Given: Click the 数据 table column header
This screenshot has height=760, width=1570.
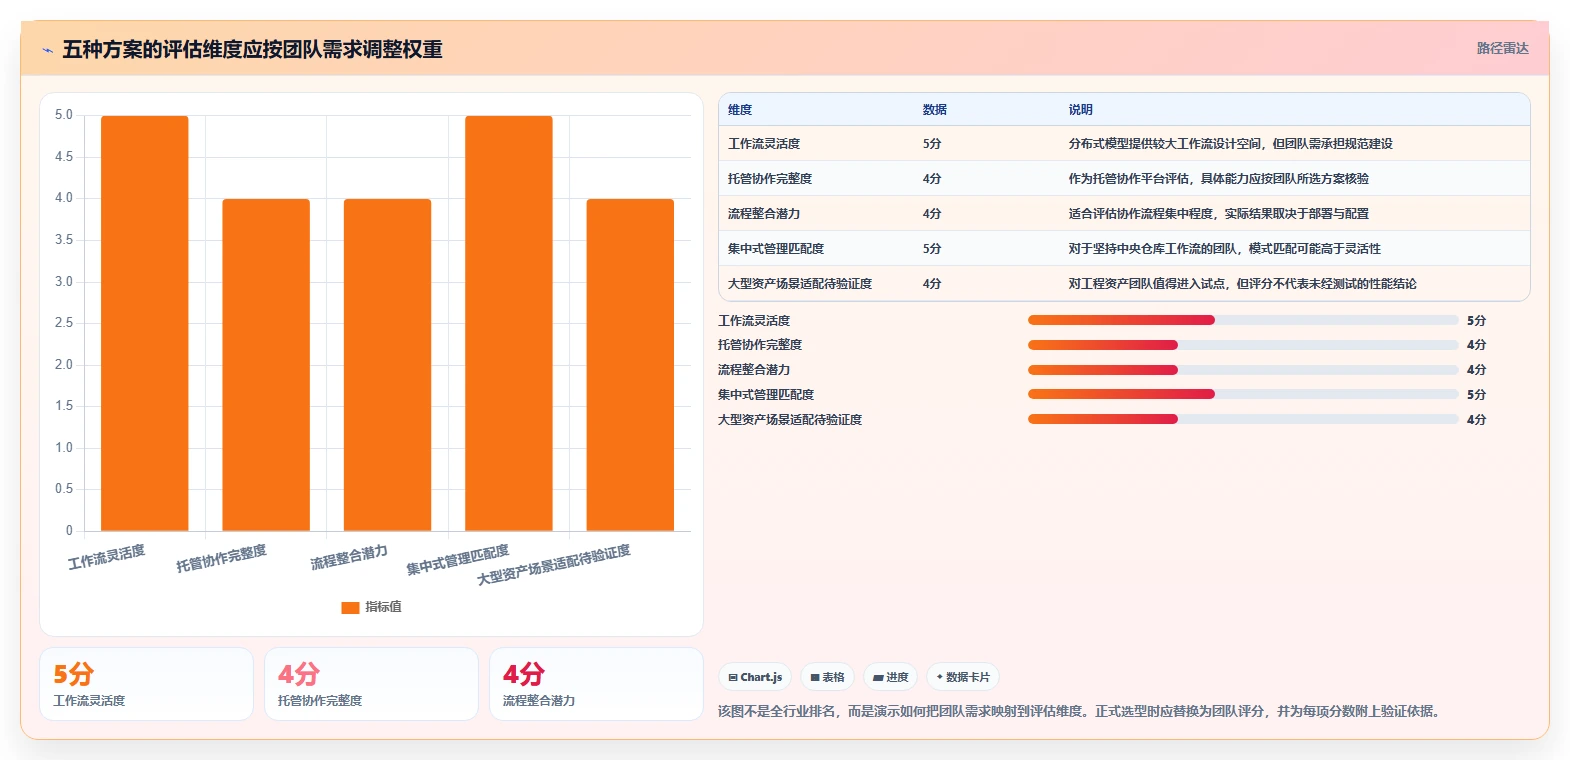Looking at the screenshot, I should click(935, 110).
